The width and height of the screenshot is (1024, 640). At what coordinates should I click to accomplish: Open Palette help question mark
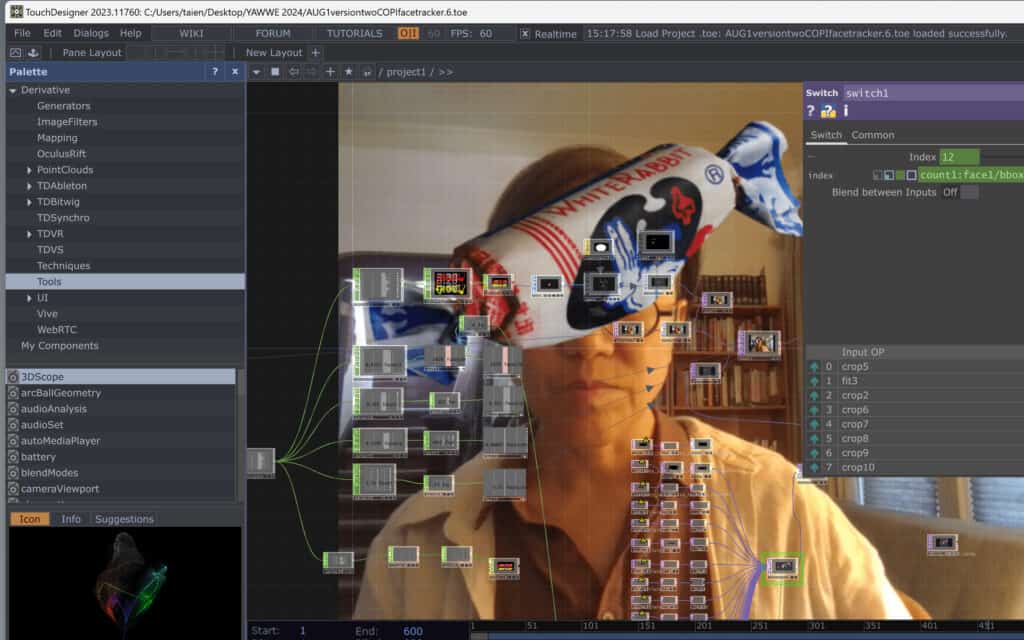215,72
